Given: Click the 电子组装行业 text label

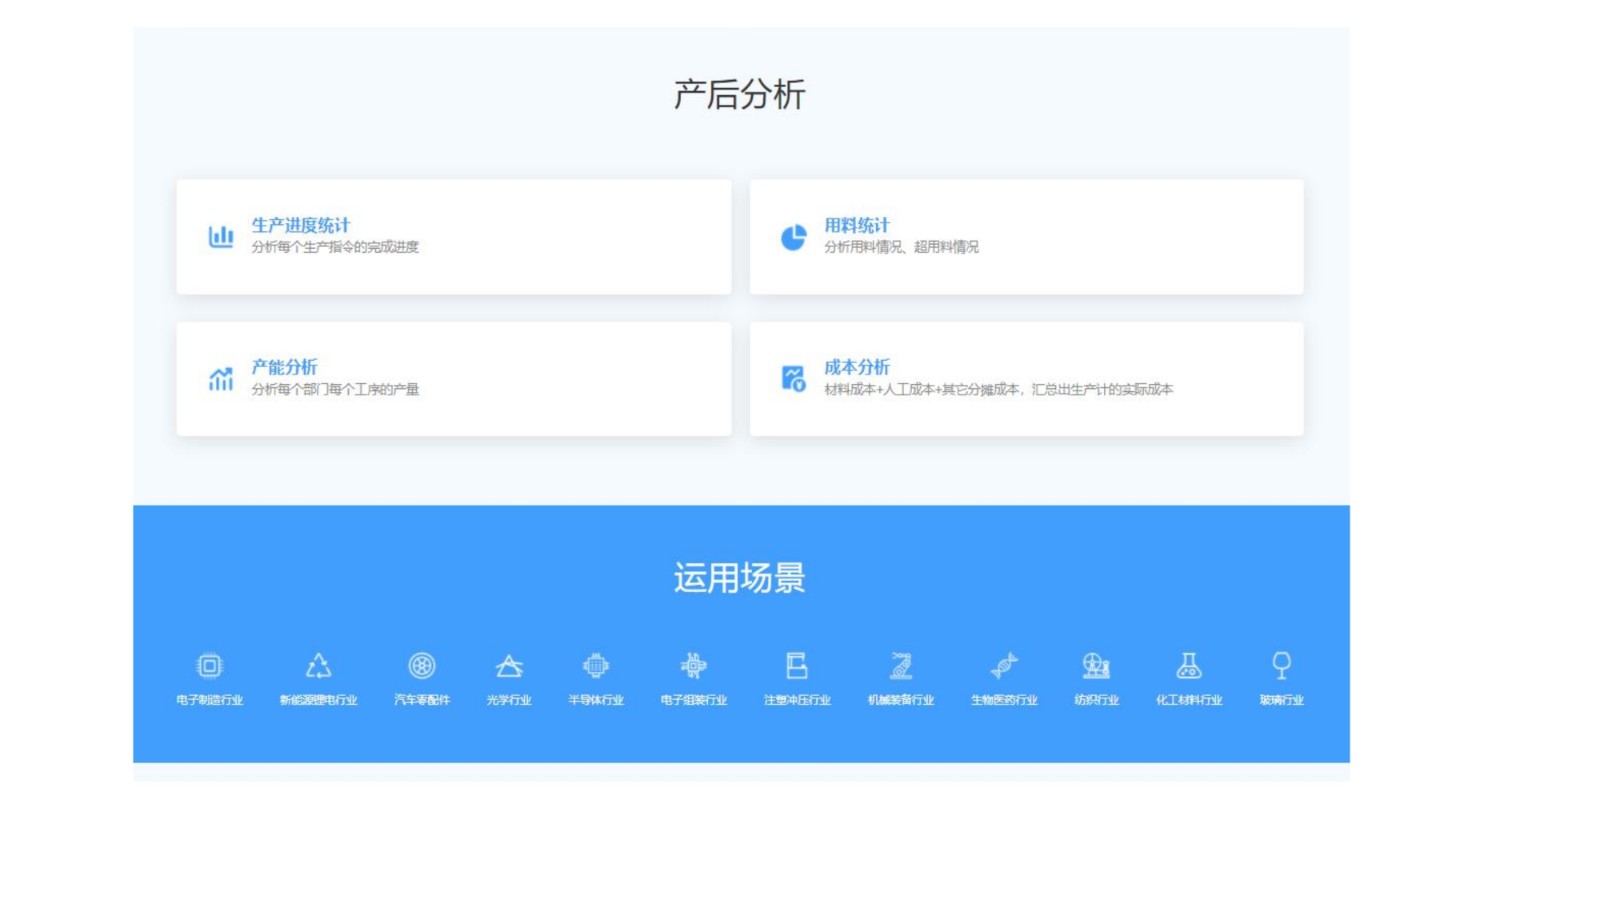Looking at the screenshot, I should point(694,700).
